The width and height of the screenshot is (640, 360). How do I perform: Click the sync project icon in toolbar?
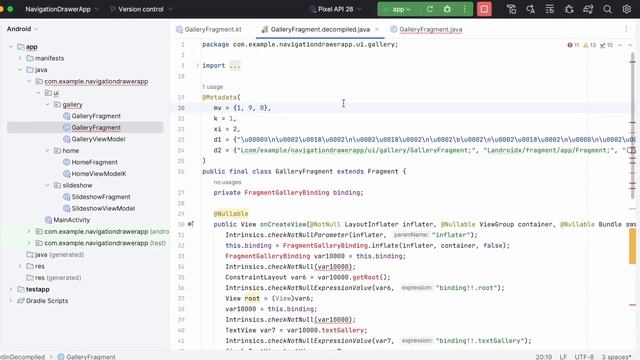tap(588, 9)
